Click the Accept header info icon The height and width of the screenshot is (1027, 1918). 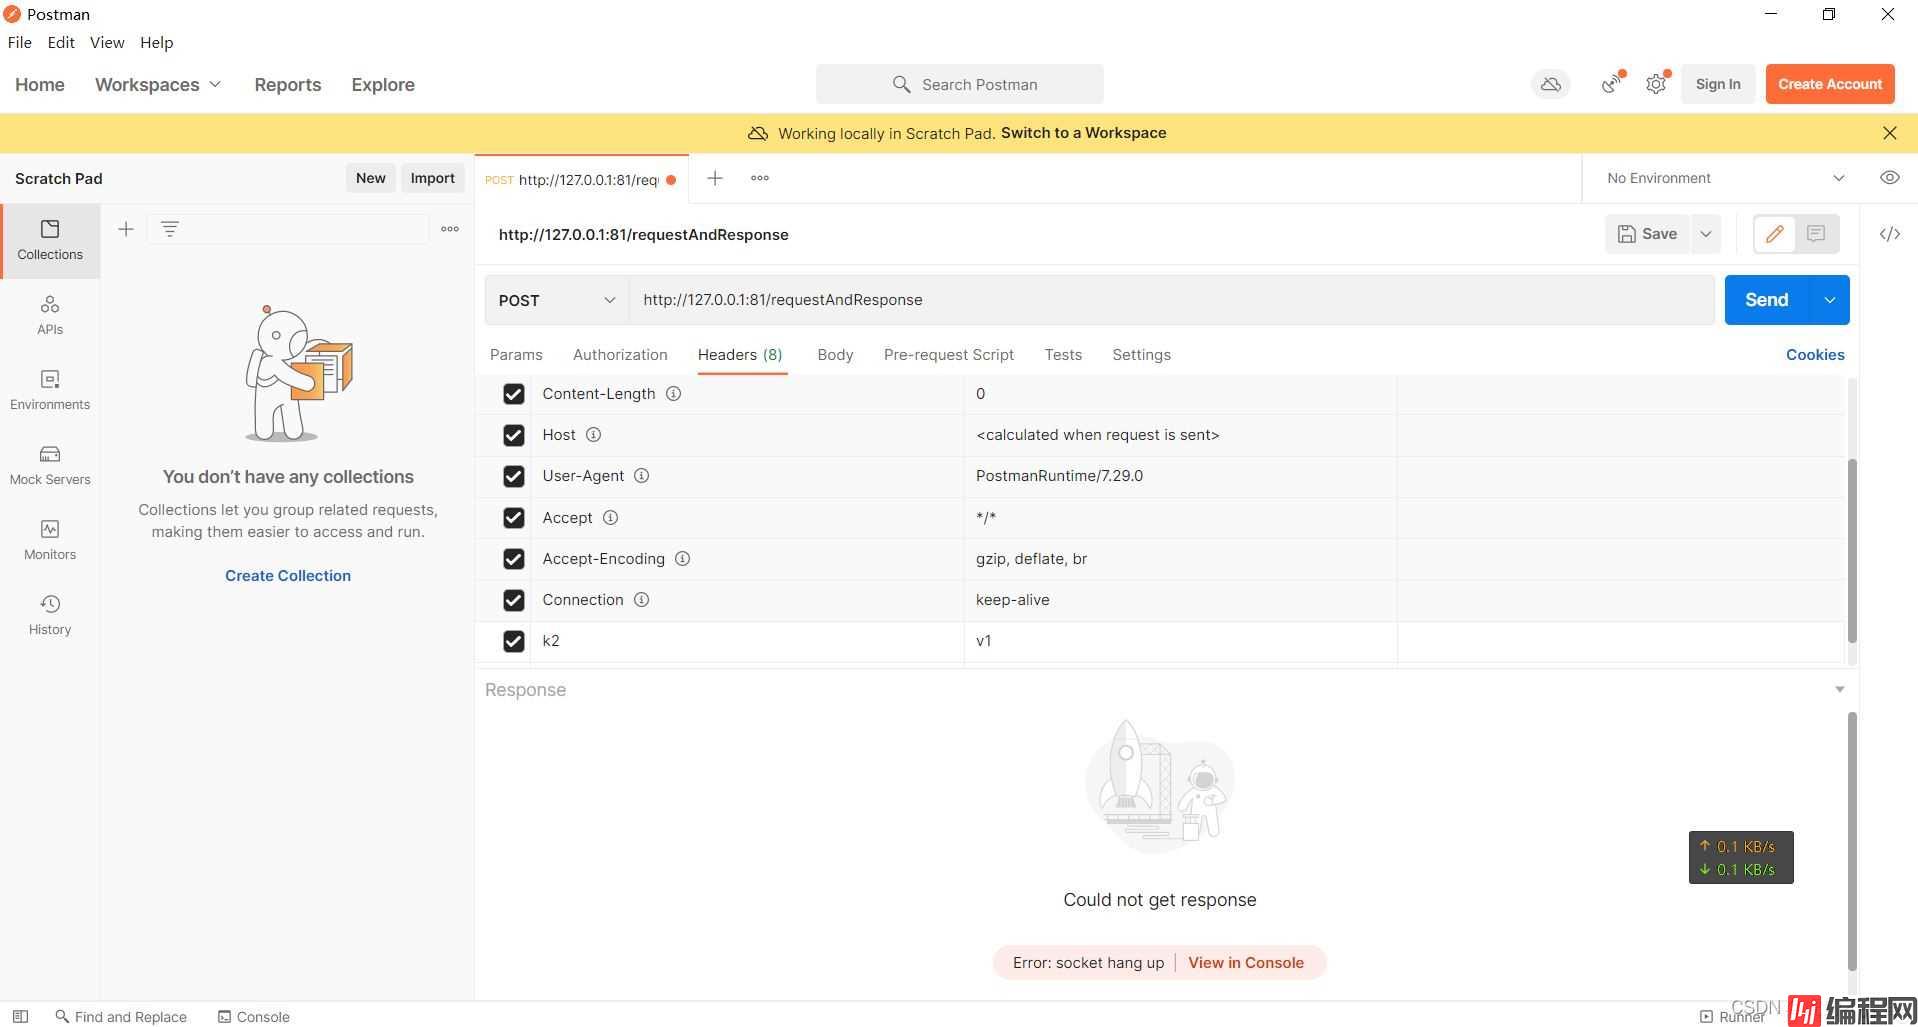click(610, 518)
